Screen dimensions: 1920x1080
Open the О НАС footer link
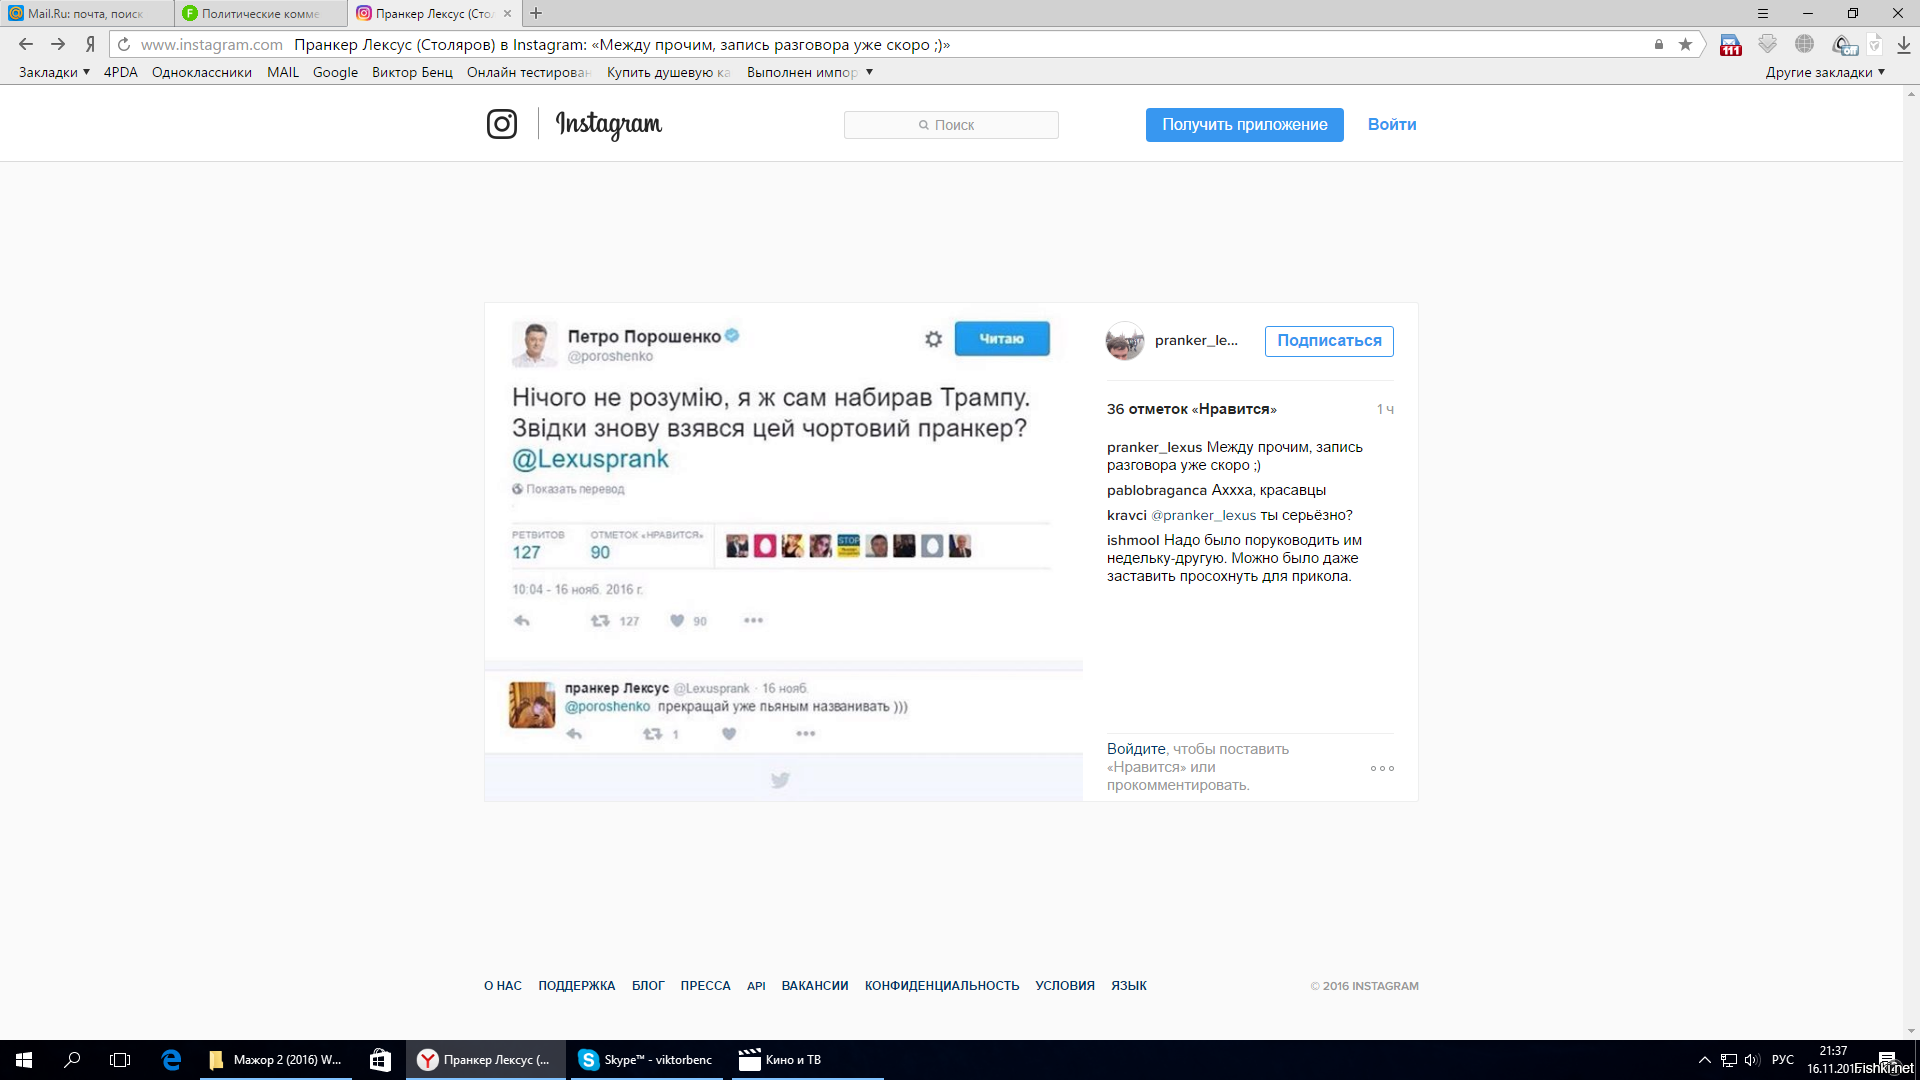(503, 986)
